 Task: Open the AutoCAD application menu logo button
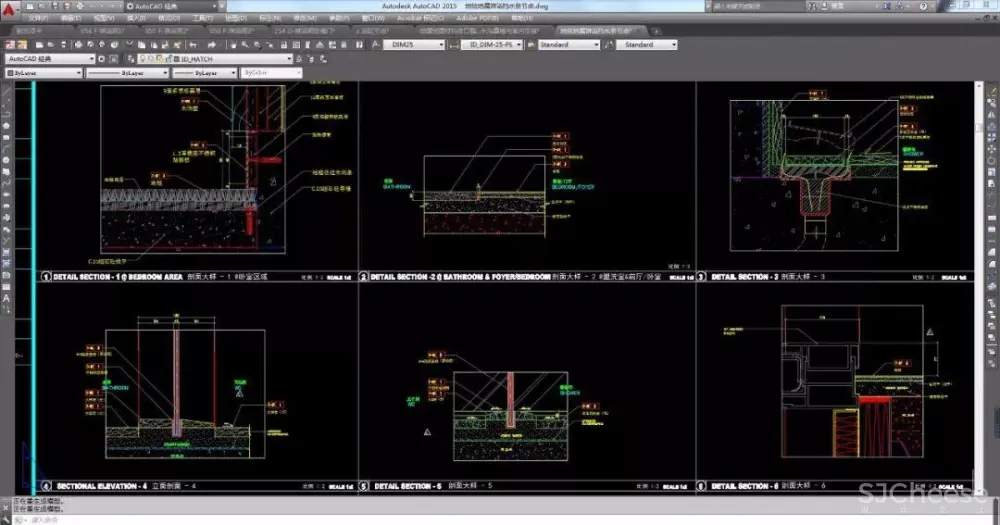click(x=10, y=8)
